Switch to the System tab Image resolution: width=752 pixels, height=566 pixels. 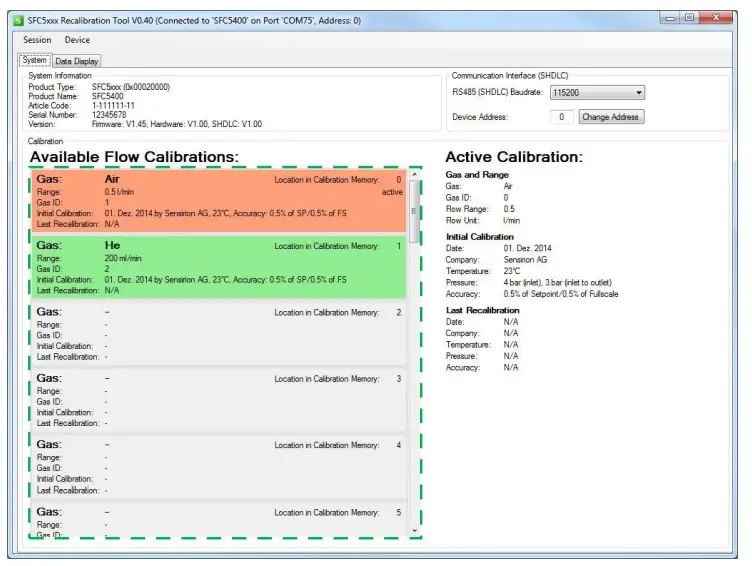click(x=35, y=60)
